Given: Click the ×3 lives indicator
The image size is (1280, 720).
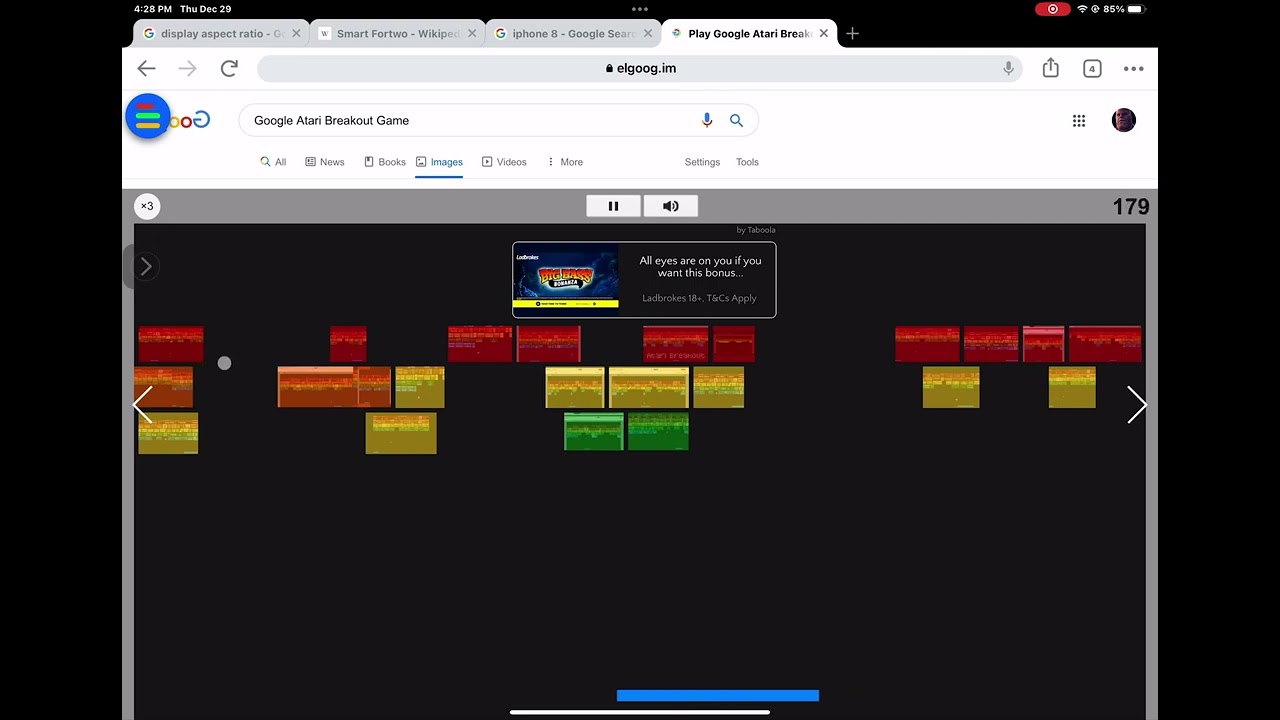Looking at the screenshot, I should [147, 206].
